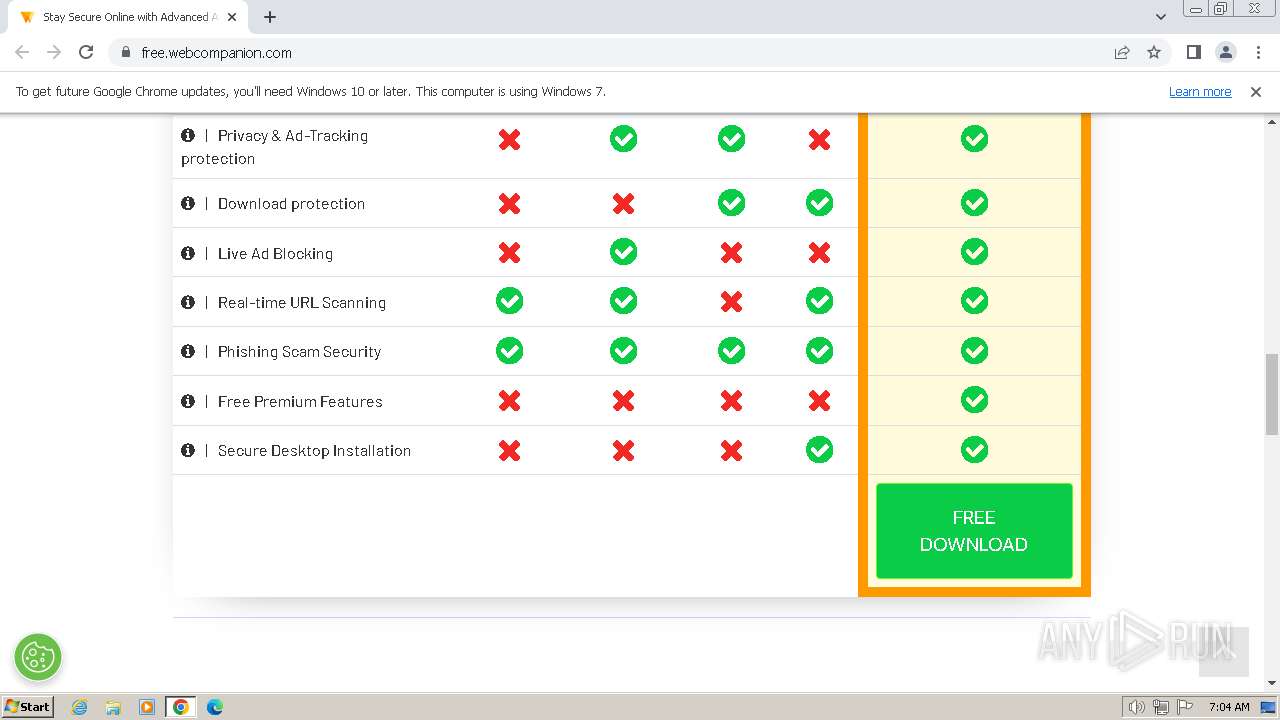Open the Chrome profile avatar
This screenshot has width=1280, height=720.
point(1225,52)
